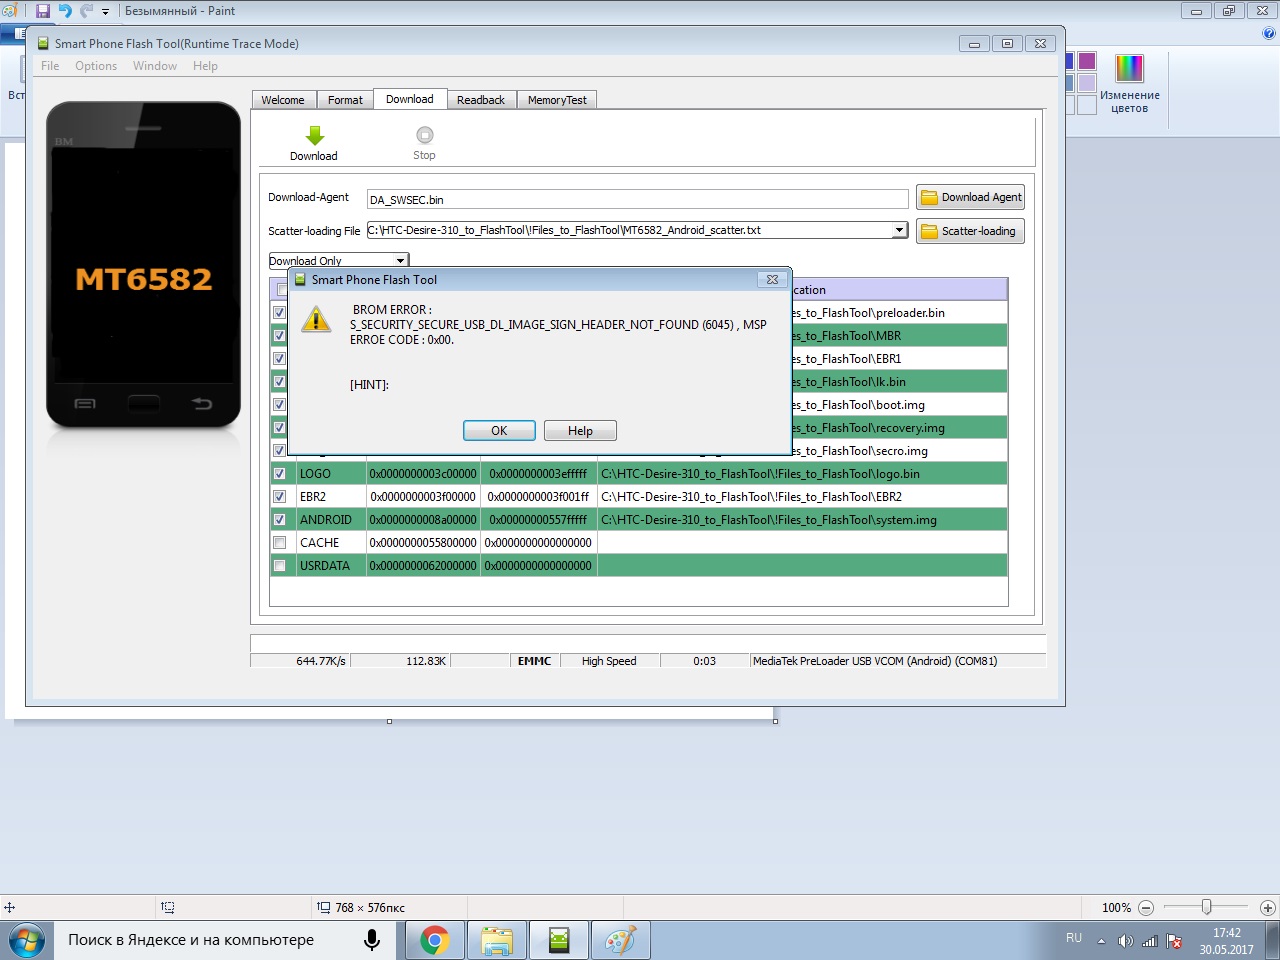This screenshot has width=1280, height=960.
Task: Open Action Center flag icon in tray
Action: pyautogui.click(x=1175, y=941)
